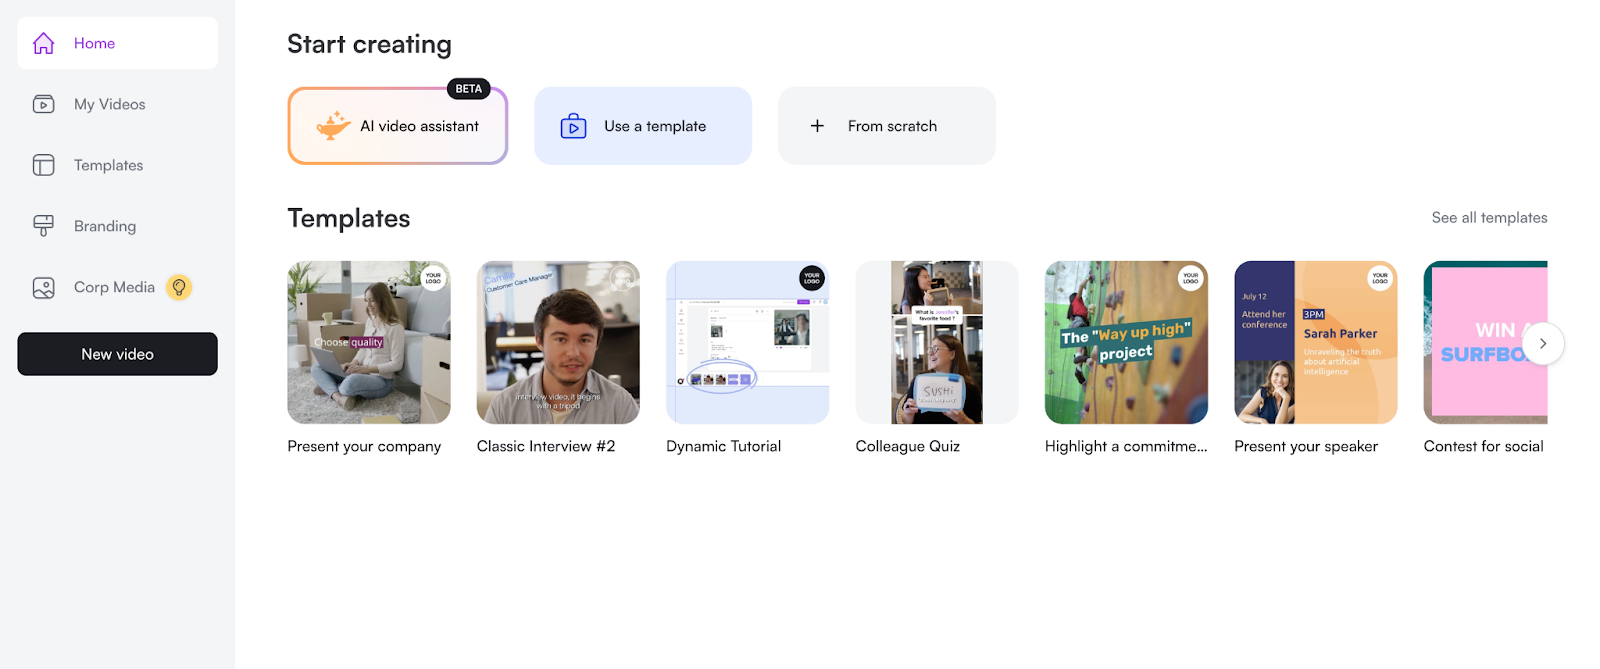The height and width of the screenshot is (669, 1600).
Task: Click the Branding paint roller icon
Action: point(44,226)
